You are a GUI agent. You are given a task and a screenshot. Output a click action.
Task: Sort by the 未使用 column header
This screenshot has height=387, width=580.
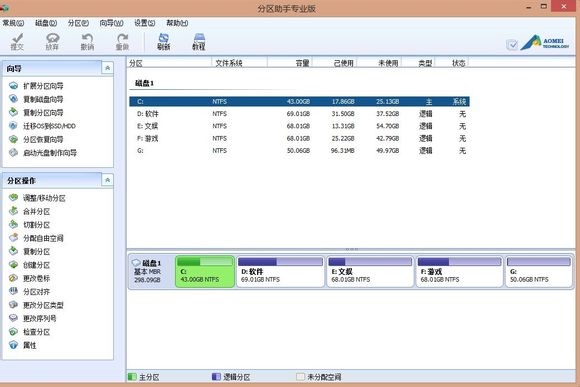tap(379, 63)
